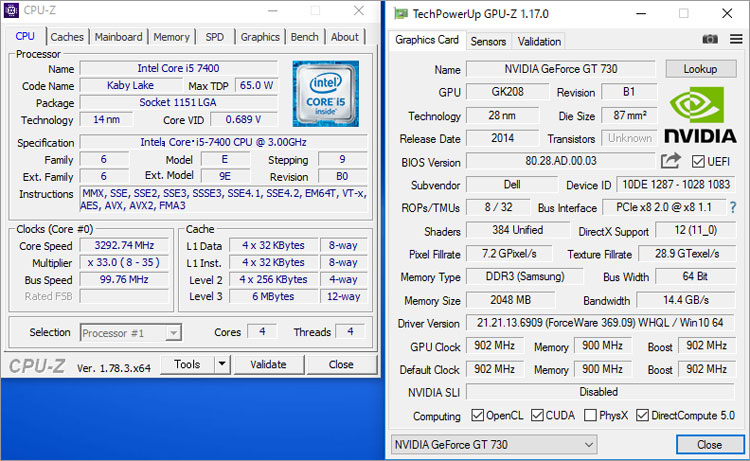Click the Core VID value 0.689 V

243,120
